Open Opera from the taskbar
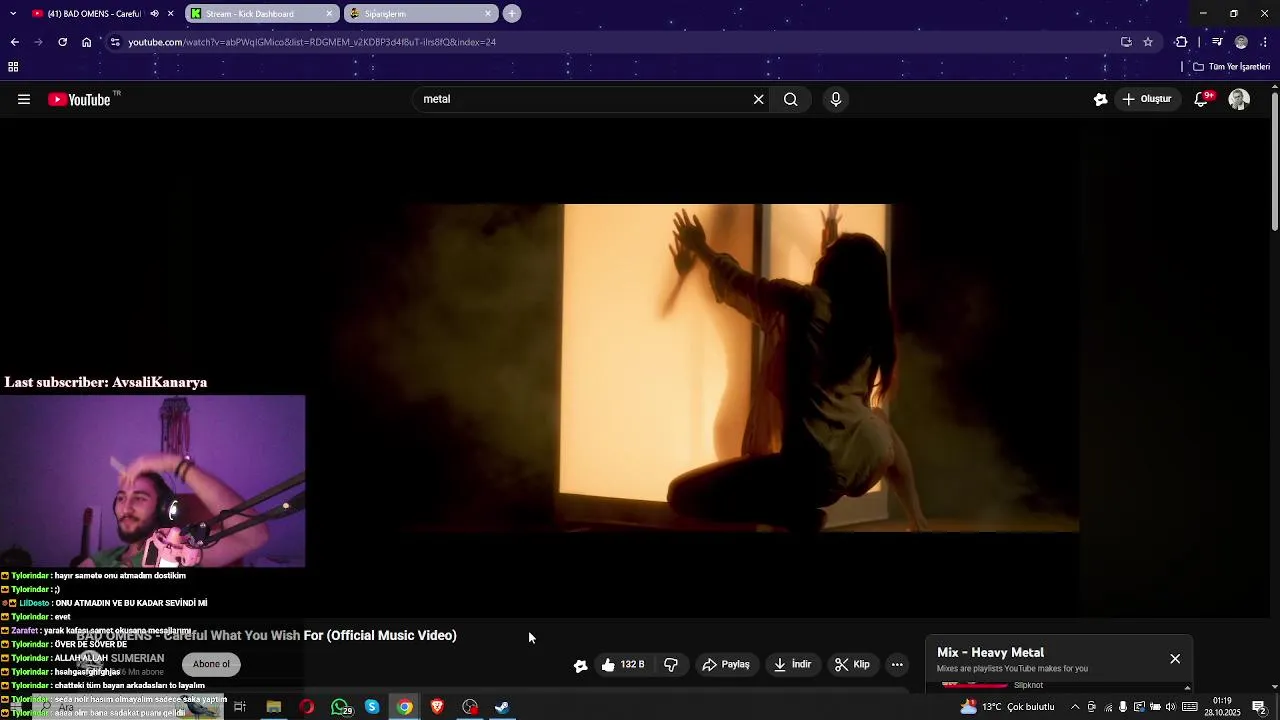 (x=306, y=707)
